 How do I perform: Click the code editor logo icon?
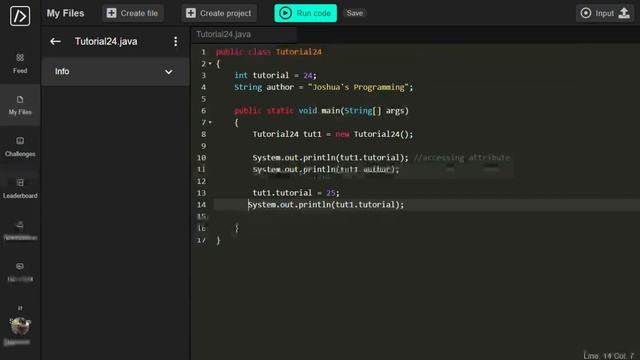click(x=20, y=16)
